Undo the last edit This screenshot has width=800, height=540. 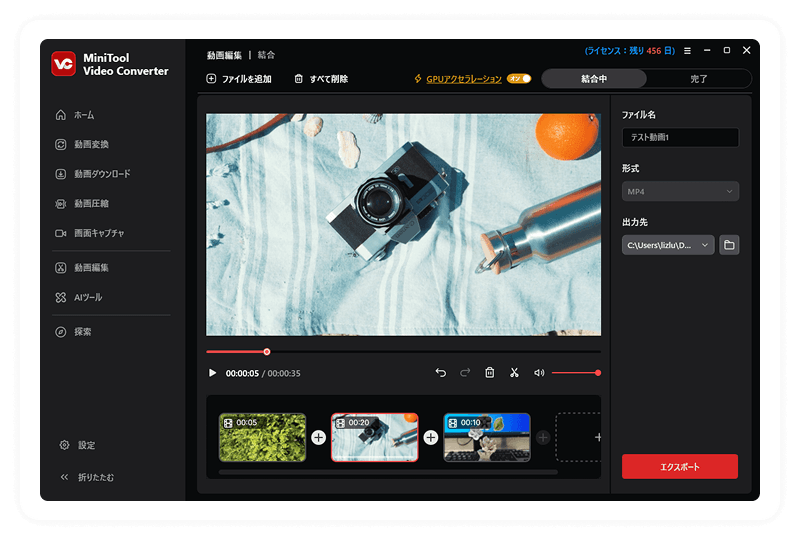click(441, 373)
